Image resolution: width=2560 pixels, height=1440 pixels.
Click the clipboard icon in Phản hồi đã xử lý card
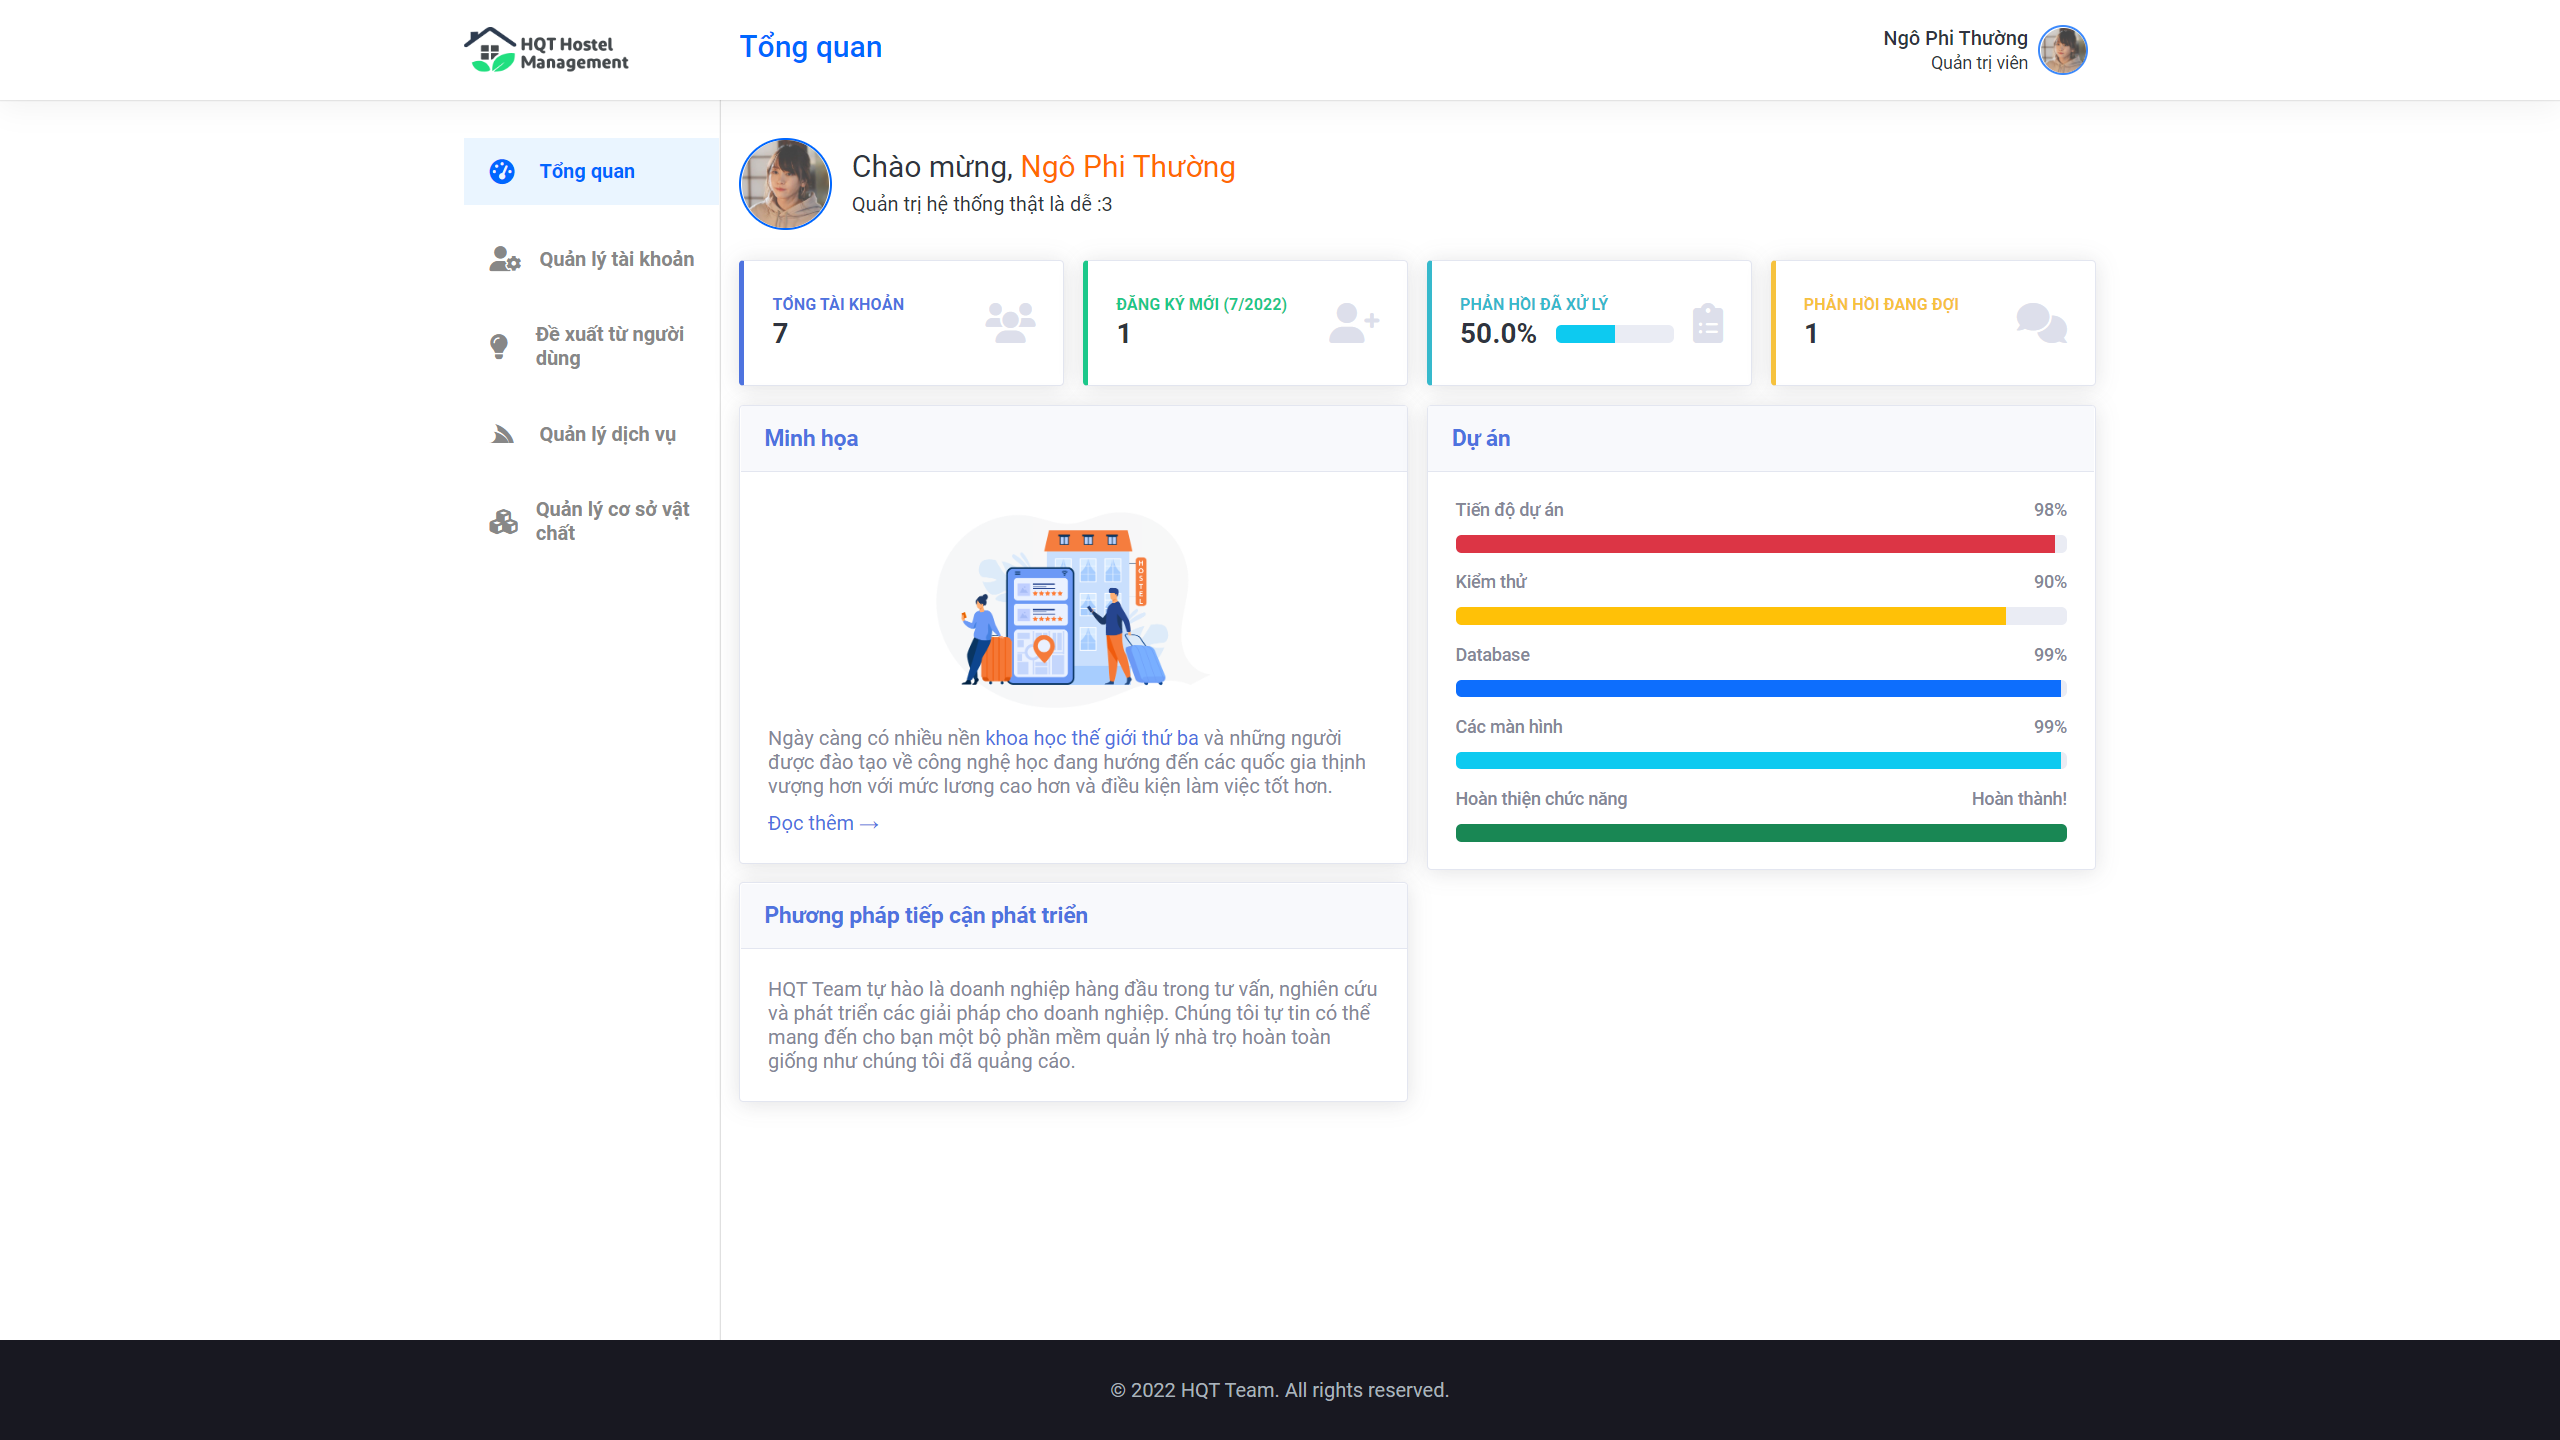point(1707,323)
